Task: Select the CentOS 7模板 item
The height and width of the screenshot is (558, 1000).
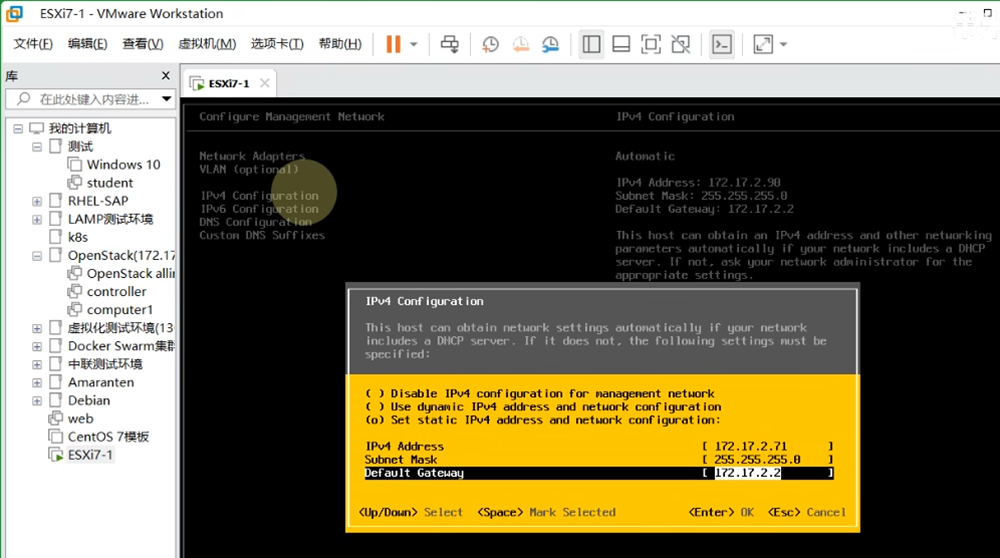Action: coord(99,437)
